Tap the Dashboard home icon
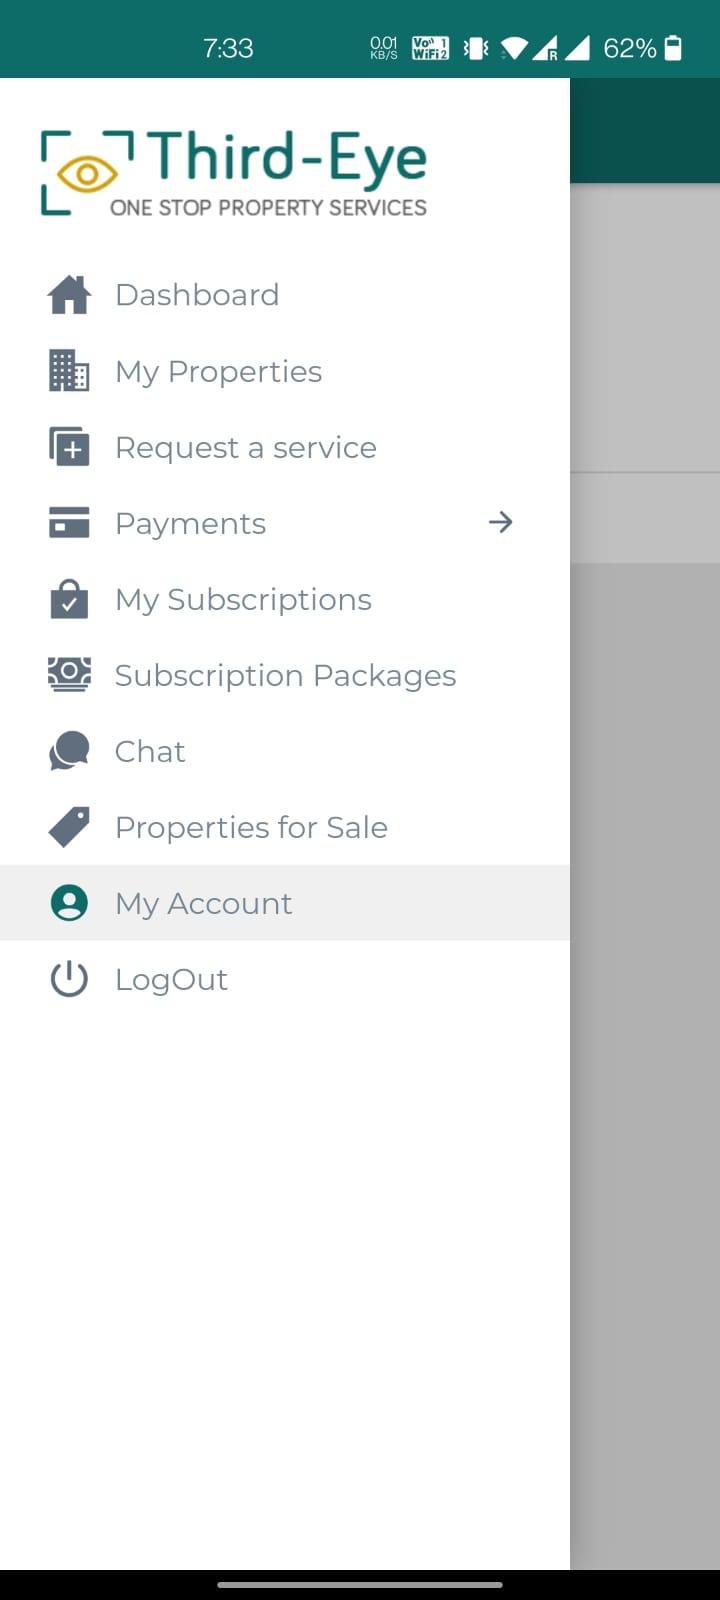 pyautogui.click(x=69, y=295)
